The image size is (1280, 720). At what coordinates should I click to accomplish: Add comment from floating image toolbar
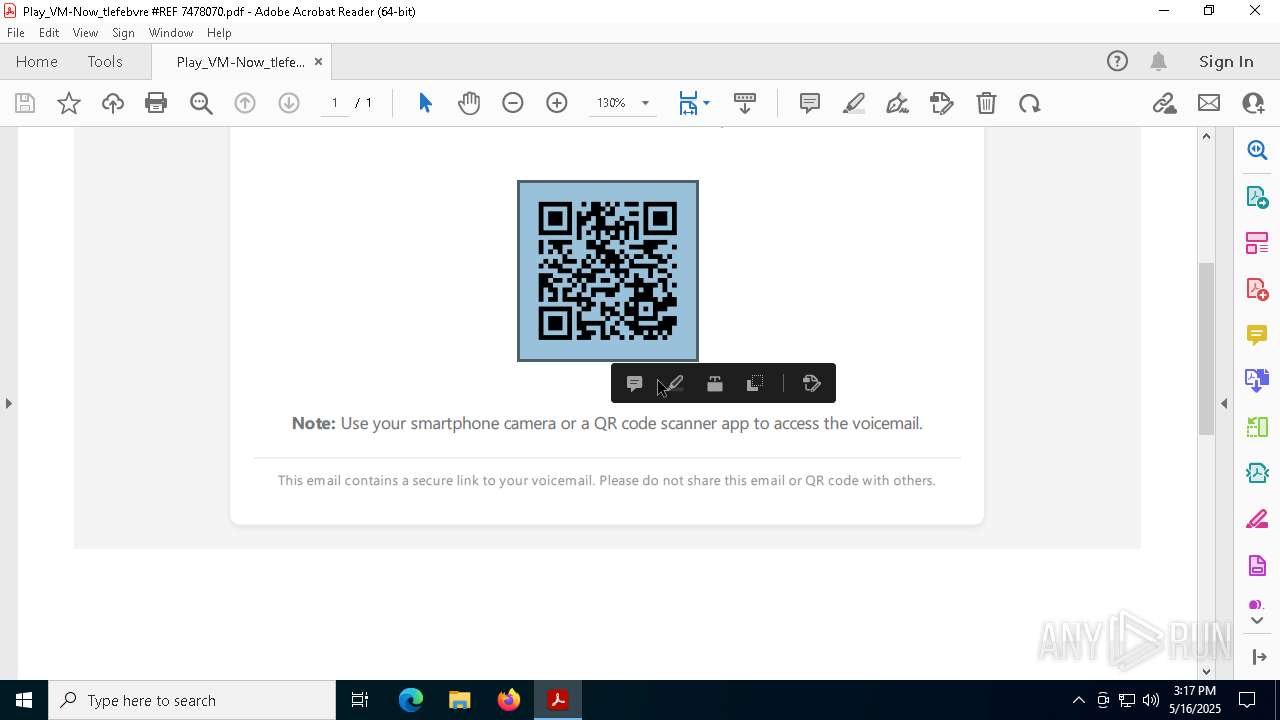tap(634, 383)
